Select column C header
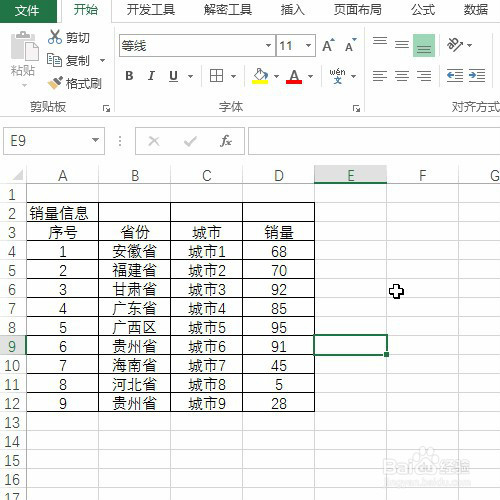This screenshot has height=500, width=500. (x=207, y=175)
